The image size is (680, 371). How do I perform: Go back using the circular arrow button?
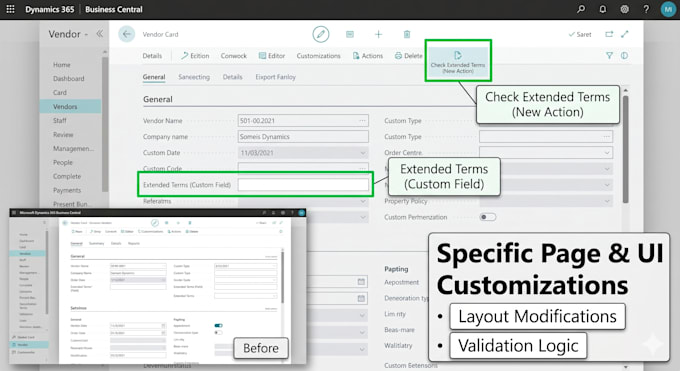coord(127,34)
